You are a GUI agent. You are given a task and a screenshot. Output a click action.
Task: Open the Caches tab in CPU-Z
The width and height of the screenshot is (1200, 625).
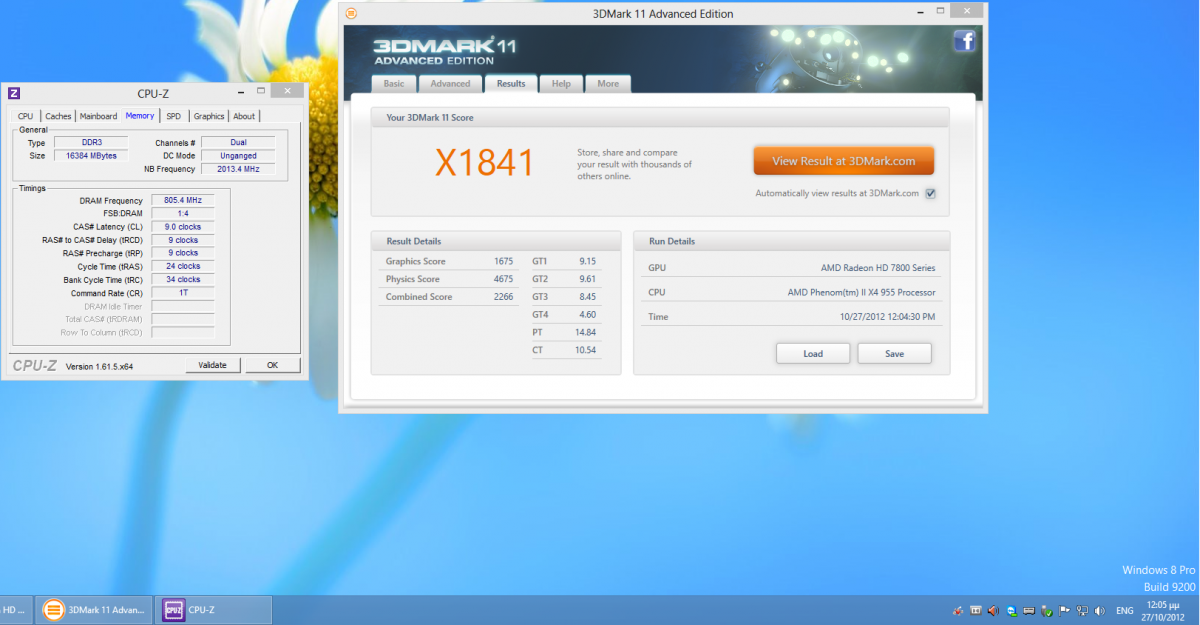point(58,116)
